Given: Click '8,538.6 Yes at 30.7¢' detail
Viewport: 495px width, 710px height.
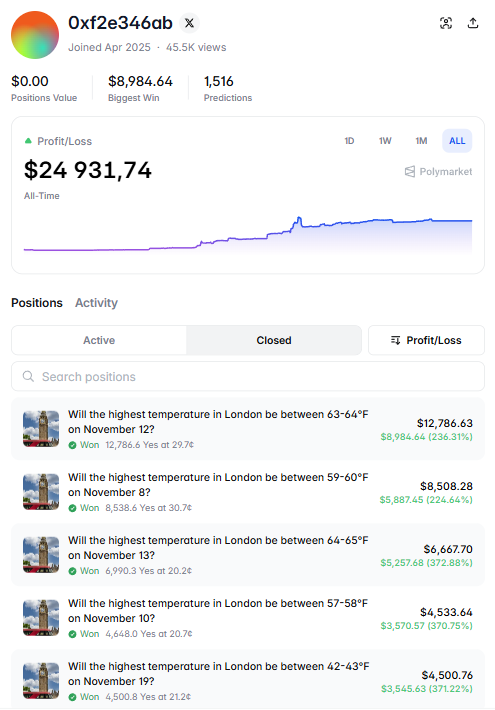Looking at the screenshot, I should click(149, 508).
